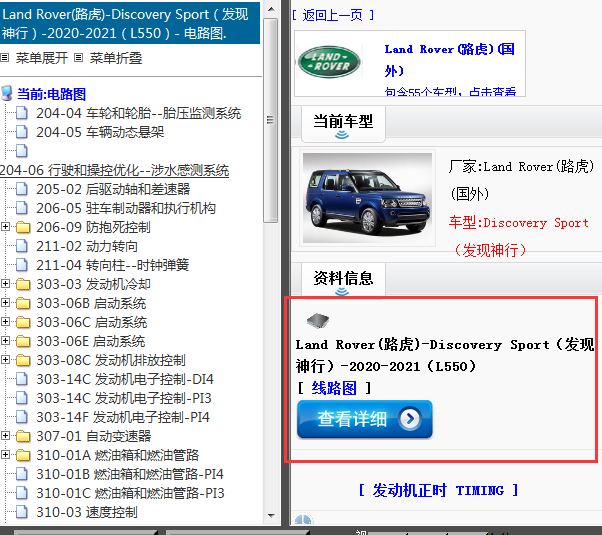602x535 pixels.
Task: Click document icon beside 211-02 动力转向
Action: coord(22,246)
